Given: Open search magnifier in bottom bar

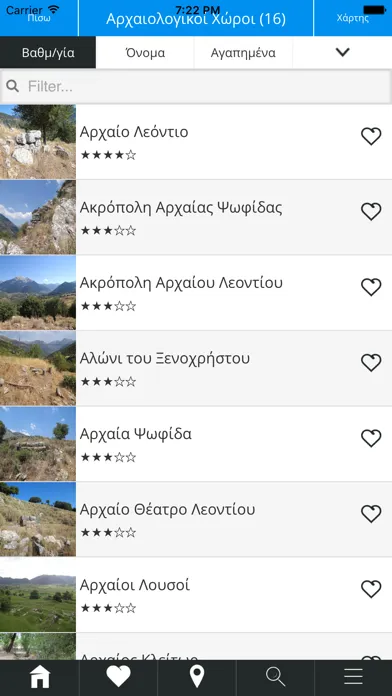Looking at the screenshot, I should click(275, 678).
